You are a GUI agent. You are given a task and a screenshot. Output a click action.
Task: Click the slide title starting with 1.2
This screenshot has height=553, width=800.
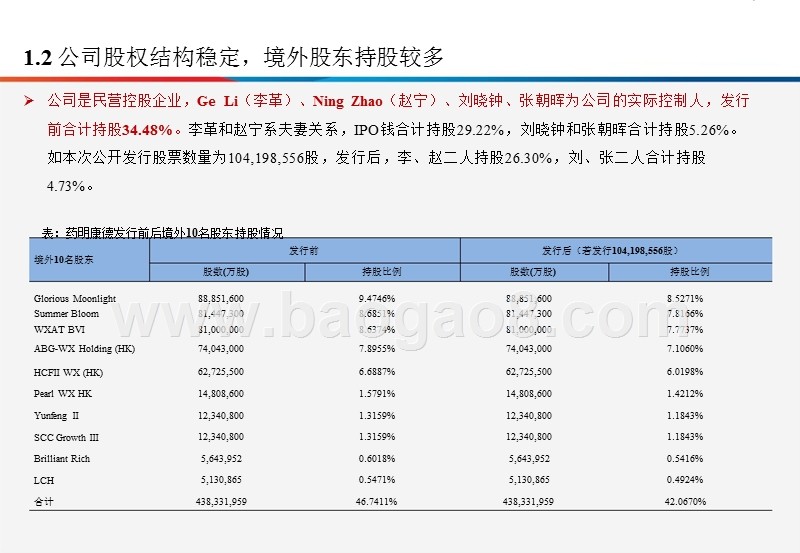[234, 57]
